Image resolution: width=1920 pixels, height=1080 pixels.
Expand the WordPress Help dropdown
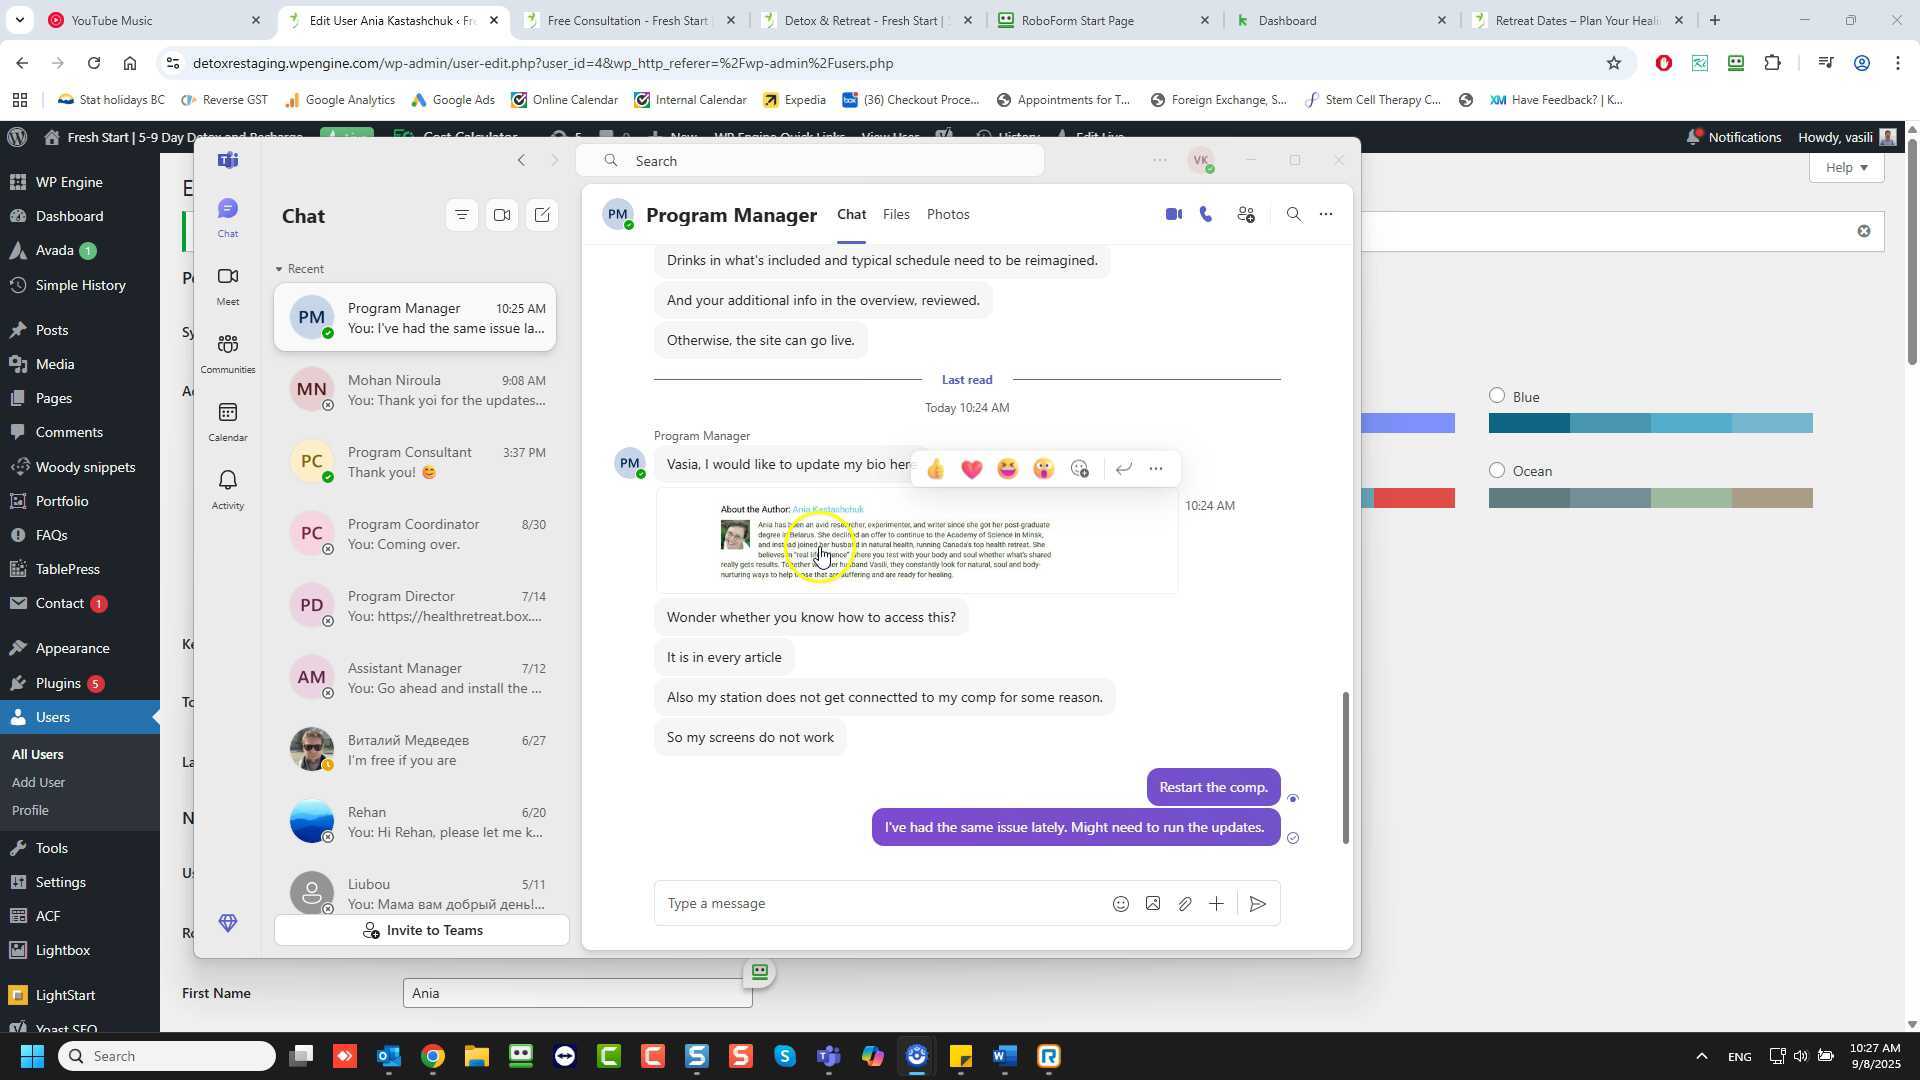[1846, 167]
